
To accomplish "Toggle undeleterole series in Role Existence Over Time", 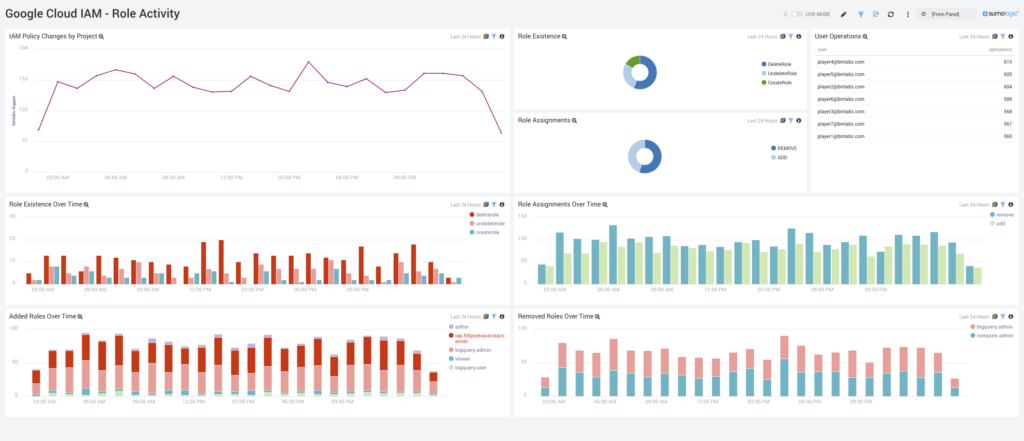I will click(x=487, y=223).
